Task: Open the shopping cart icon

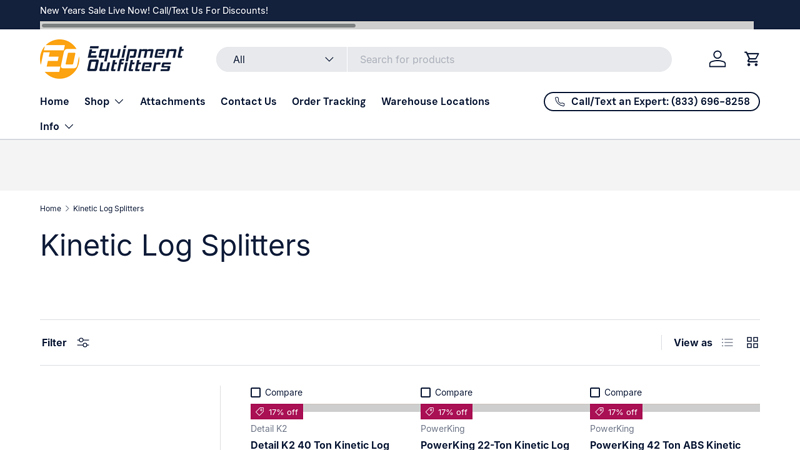Action: [x=752, y=59]
